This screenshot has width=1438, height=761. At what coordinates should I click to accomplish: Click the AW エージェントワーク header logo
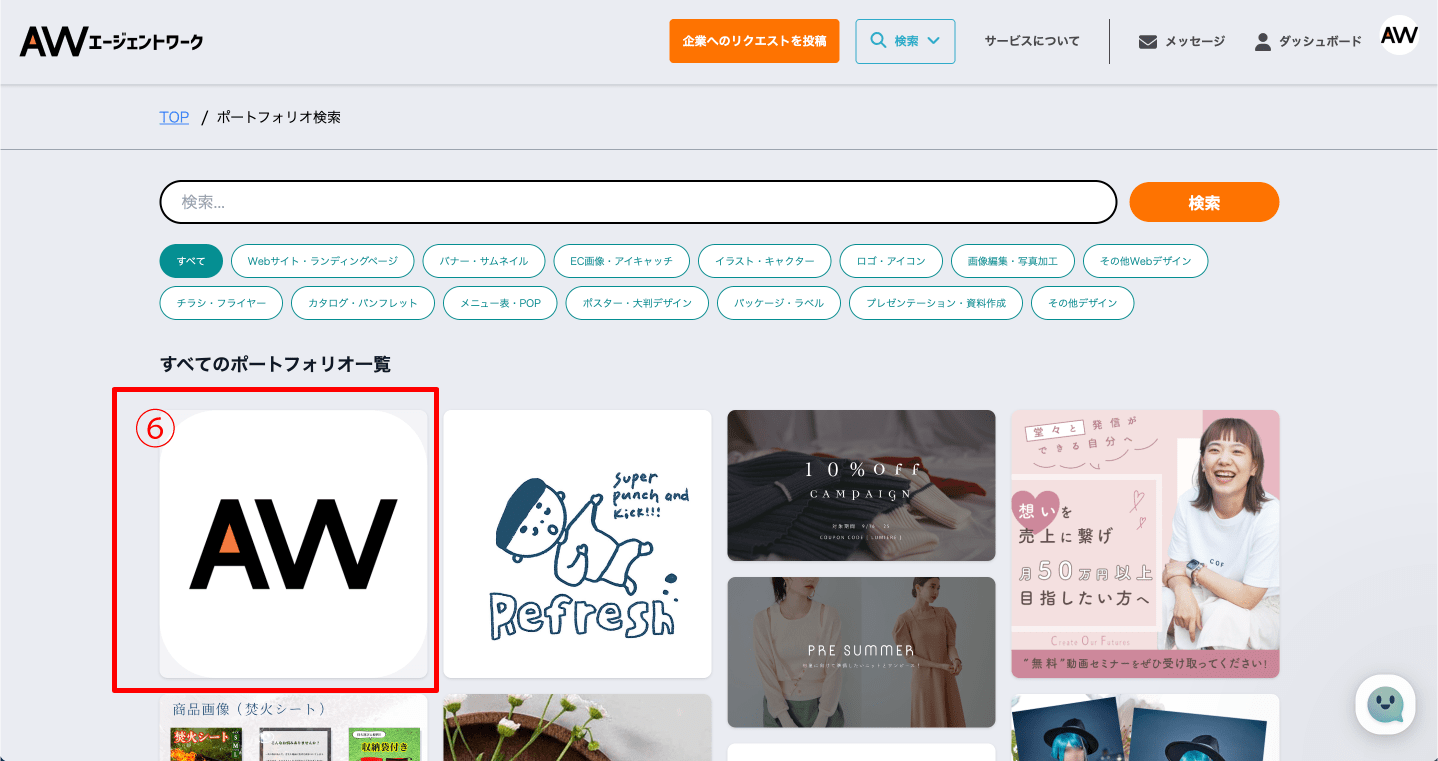click(111, 42)
